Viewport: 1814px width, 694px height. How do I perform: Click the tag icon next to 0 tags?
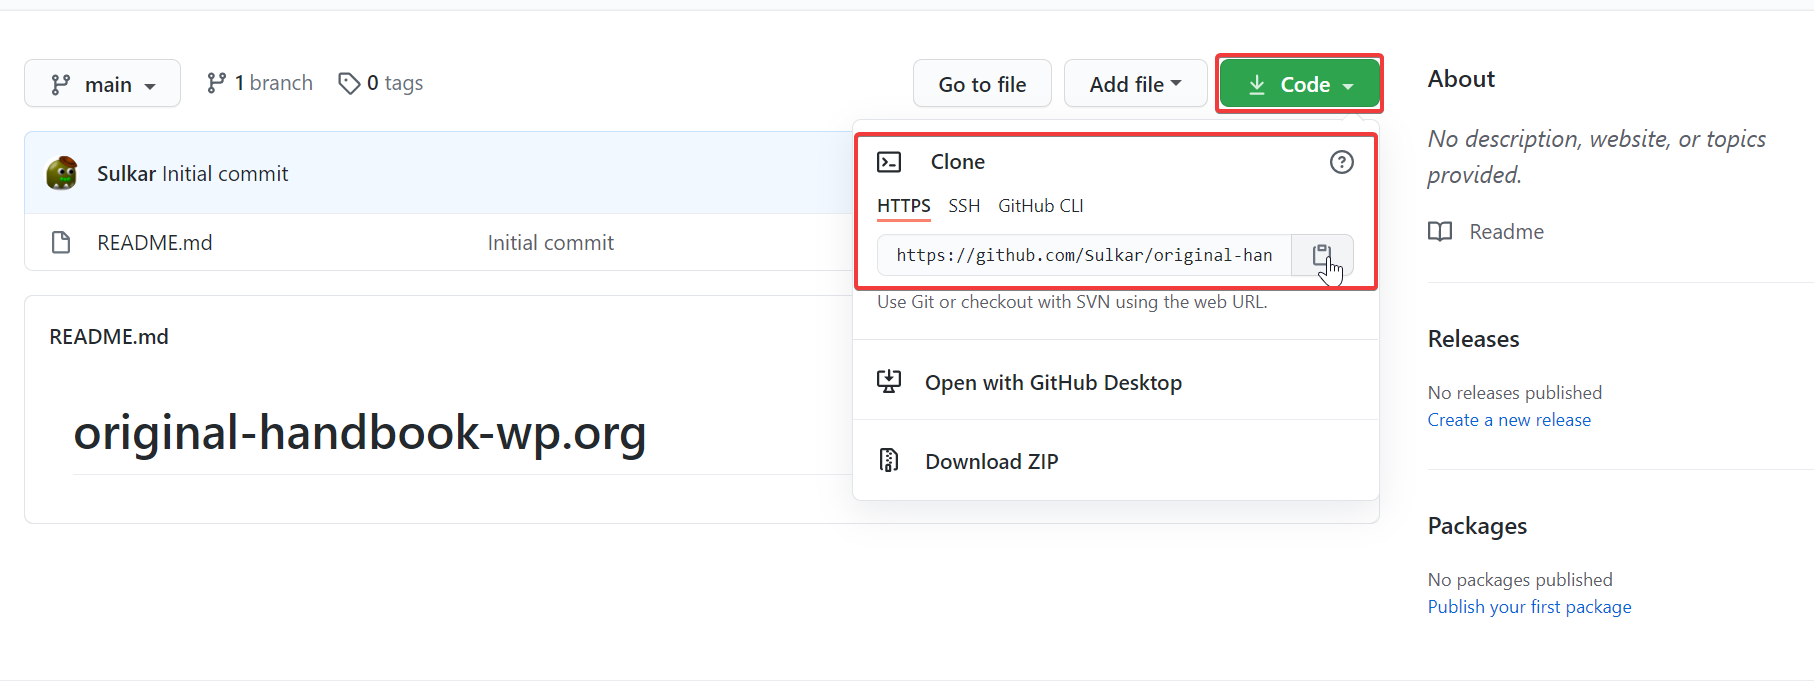pyautogui.click(x=349, y=83)
